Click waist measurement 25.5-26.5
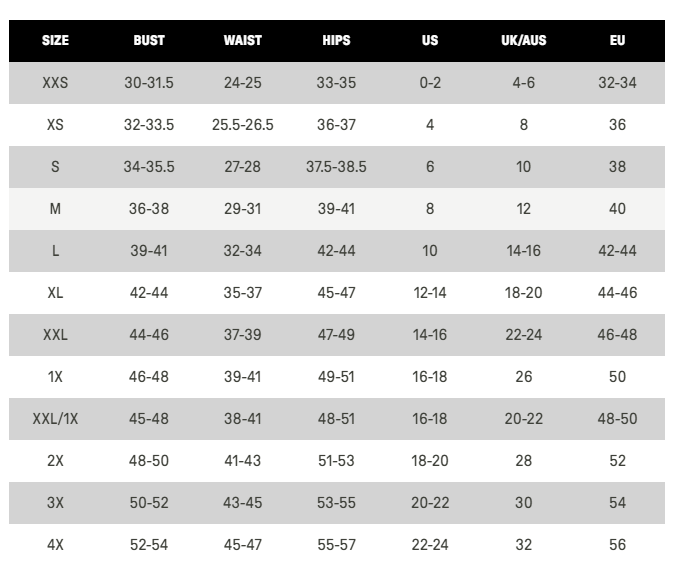Viewport: 679px width, 576px height. (243, 125)
